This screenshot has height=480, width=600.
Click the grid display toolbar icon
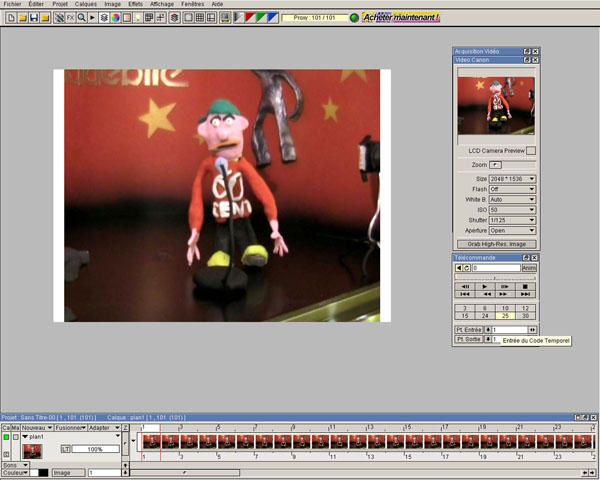[x=199, y=18]
